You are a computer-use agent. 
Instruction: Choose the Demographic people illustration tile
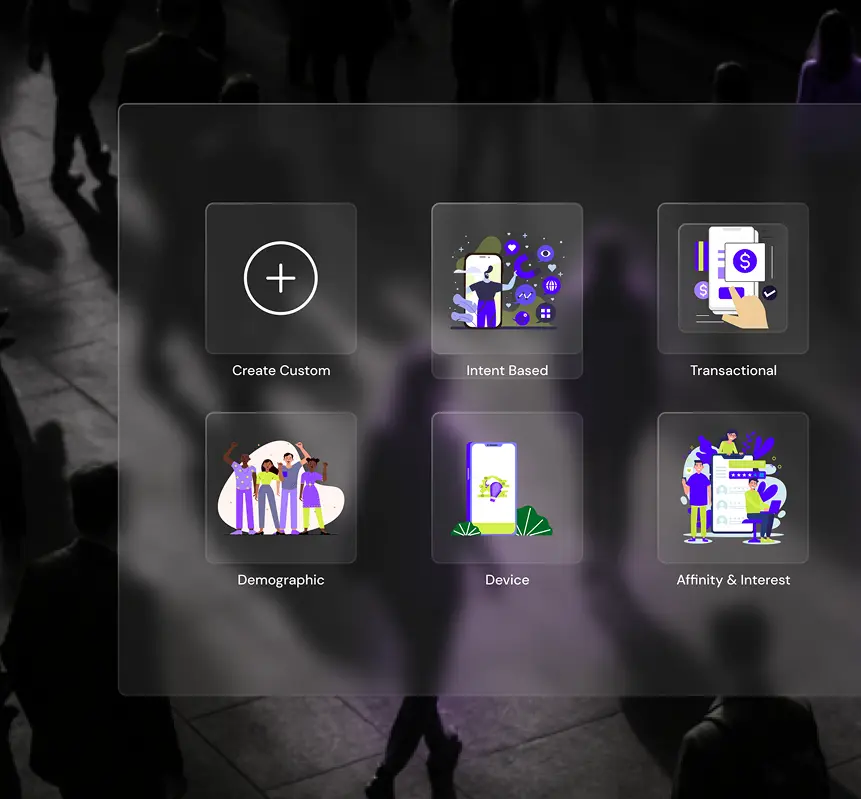pyautogui.click(x=281, y=488)
